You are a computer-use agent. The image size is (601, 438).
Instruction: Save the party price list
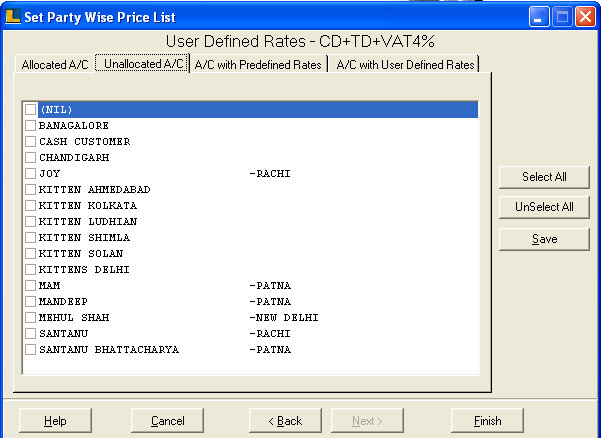click(544, 239)
